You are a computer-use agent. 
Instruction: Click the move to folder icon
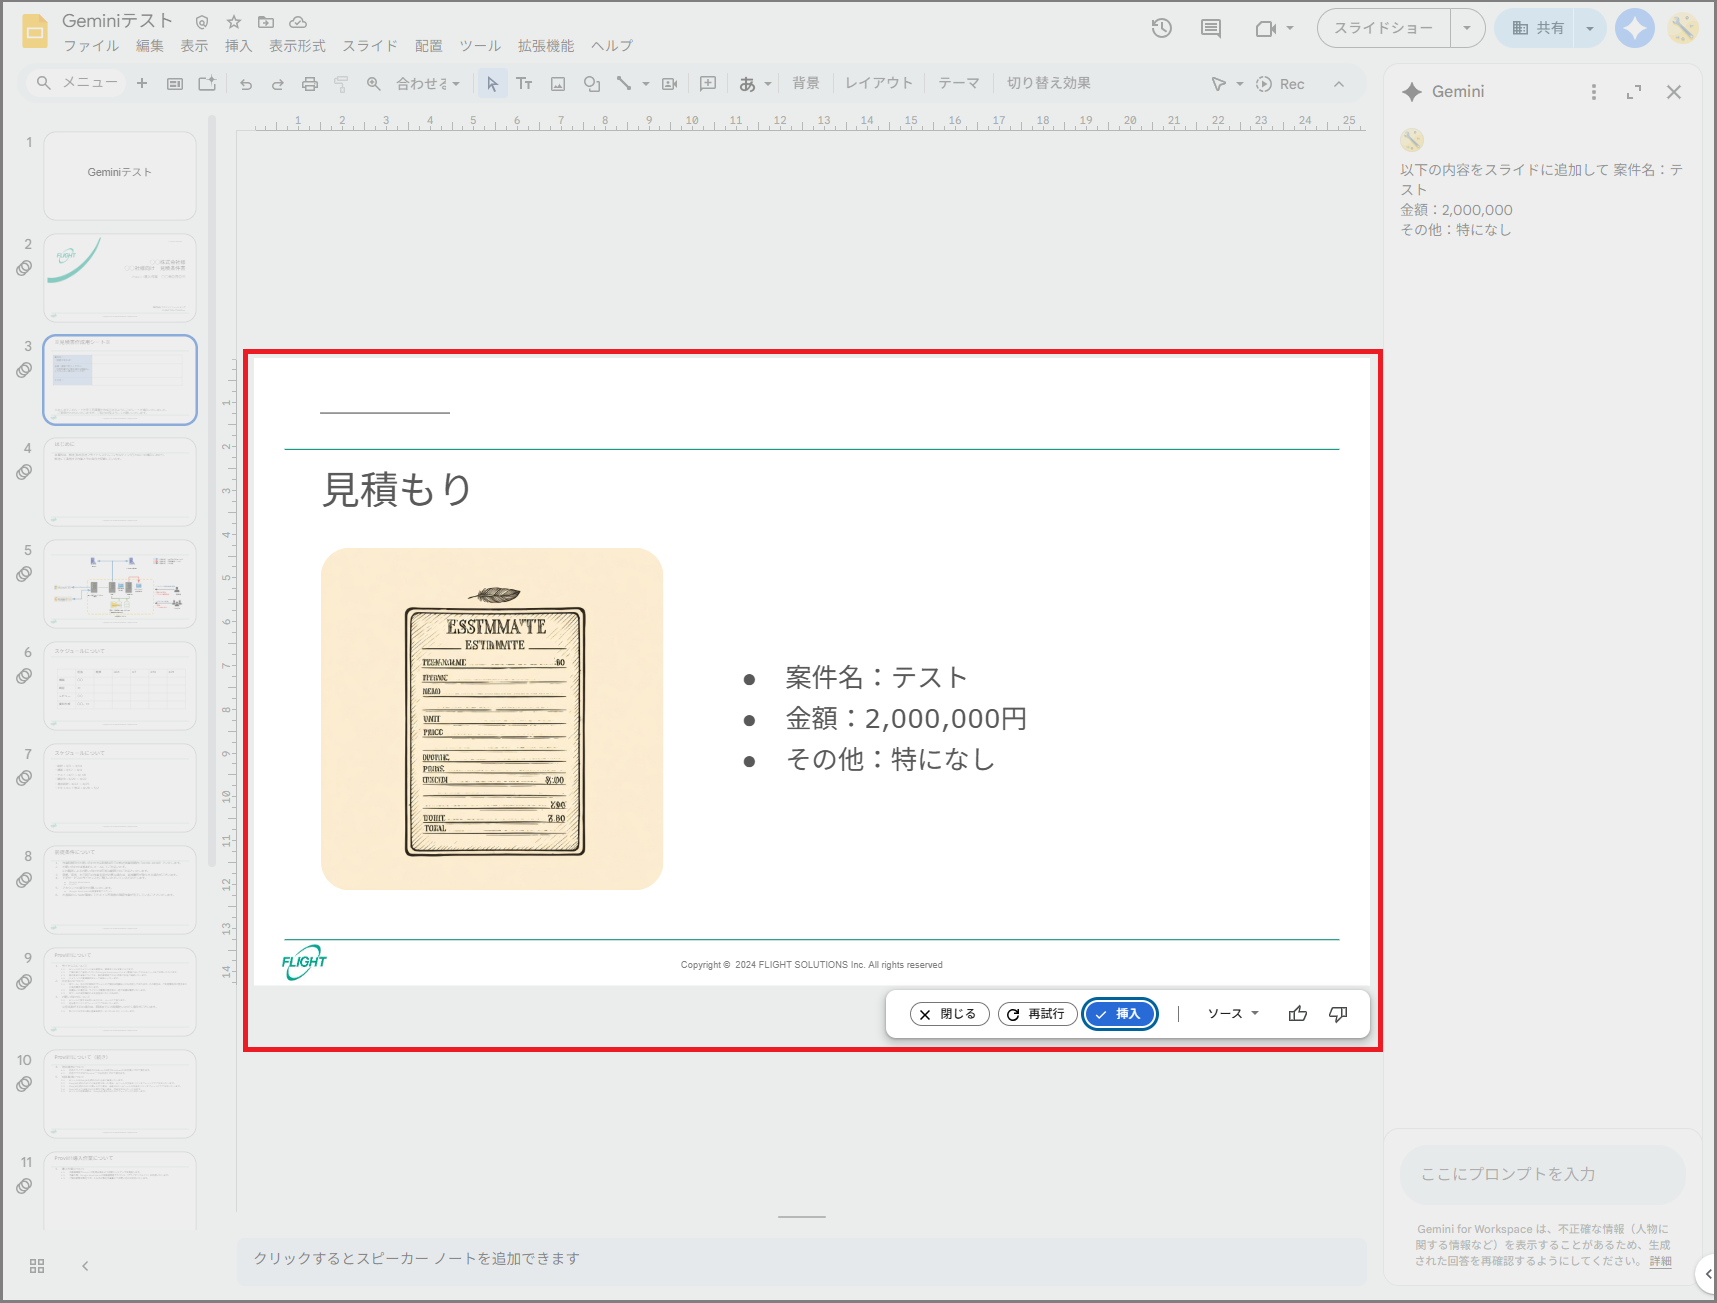tap(266, 22)
